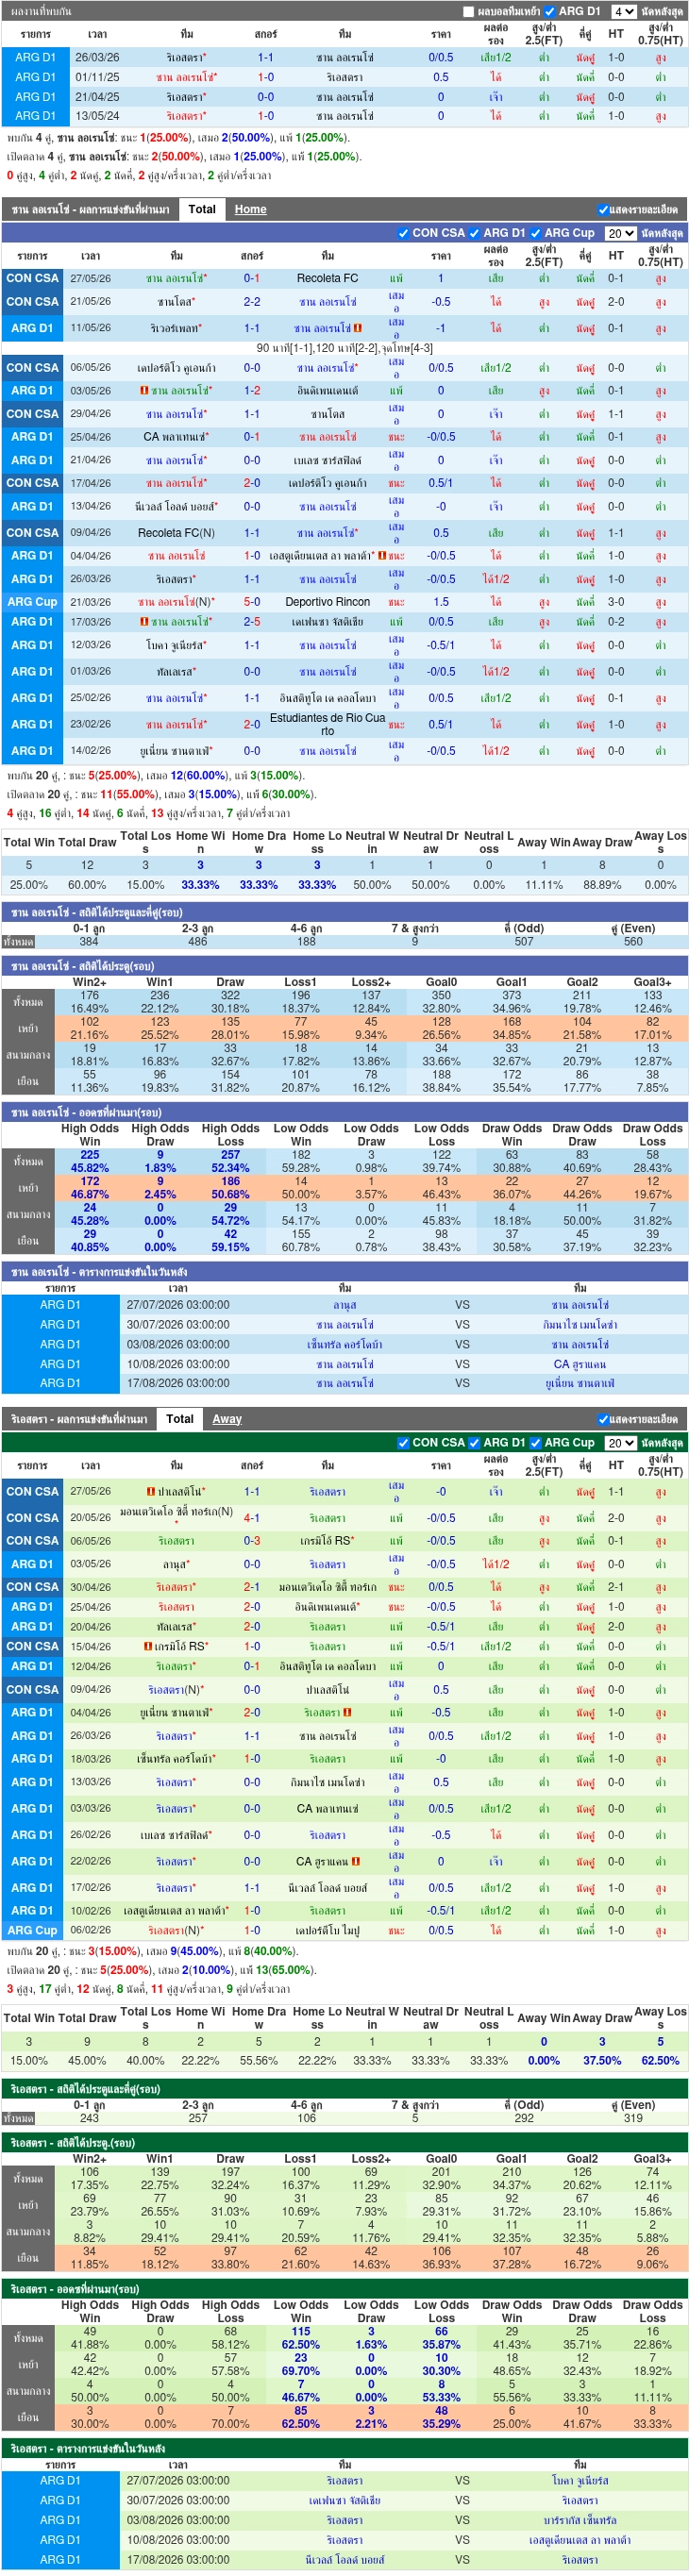Uncheck CON CSA filter in San Lorenzo section
Screen dimensions: 689x2576
pyautogui.click(x=403, y=233)
